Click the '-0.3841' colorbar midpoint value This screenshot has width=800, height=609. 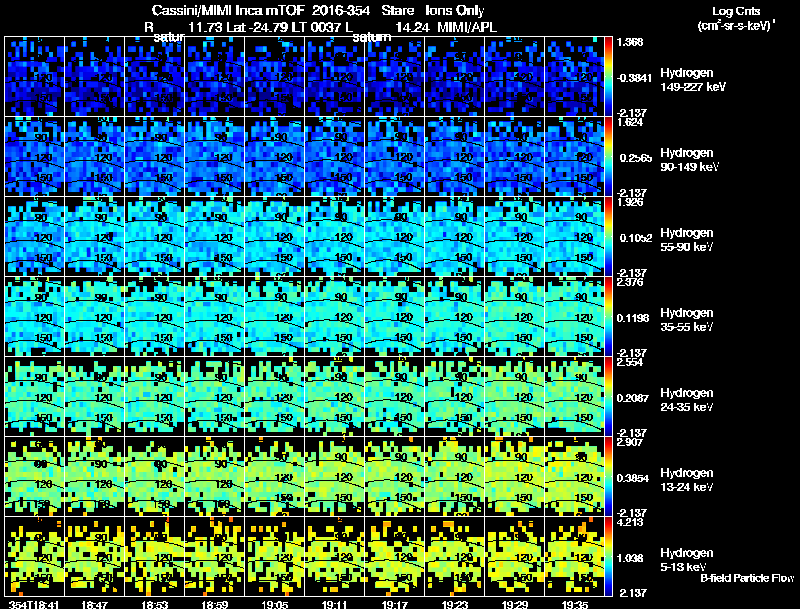634,78
